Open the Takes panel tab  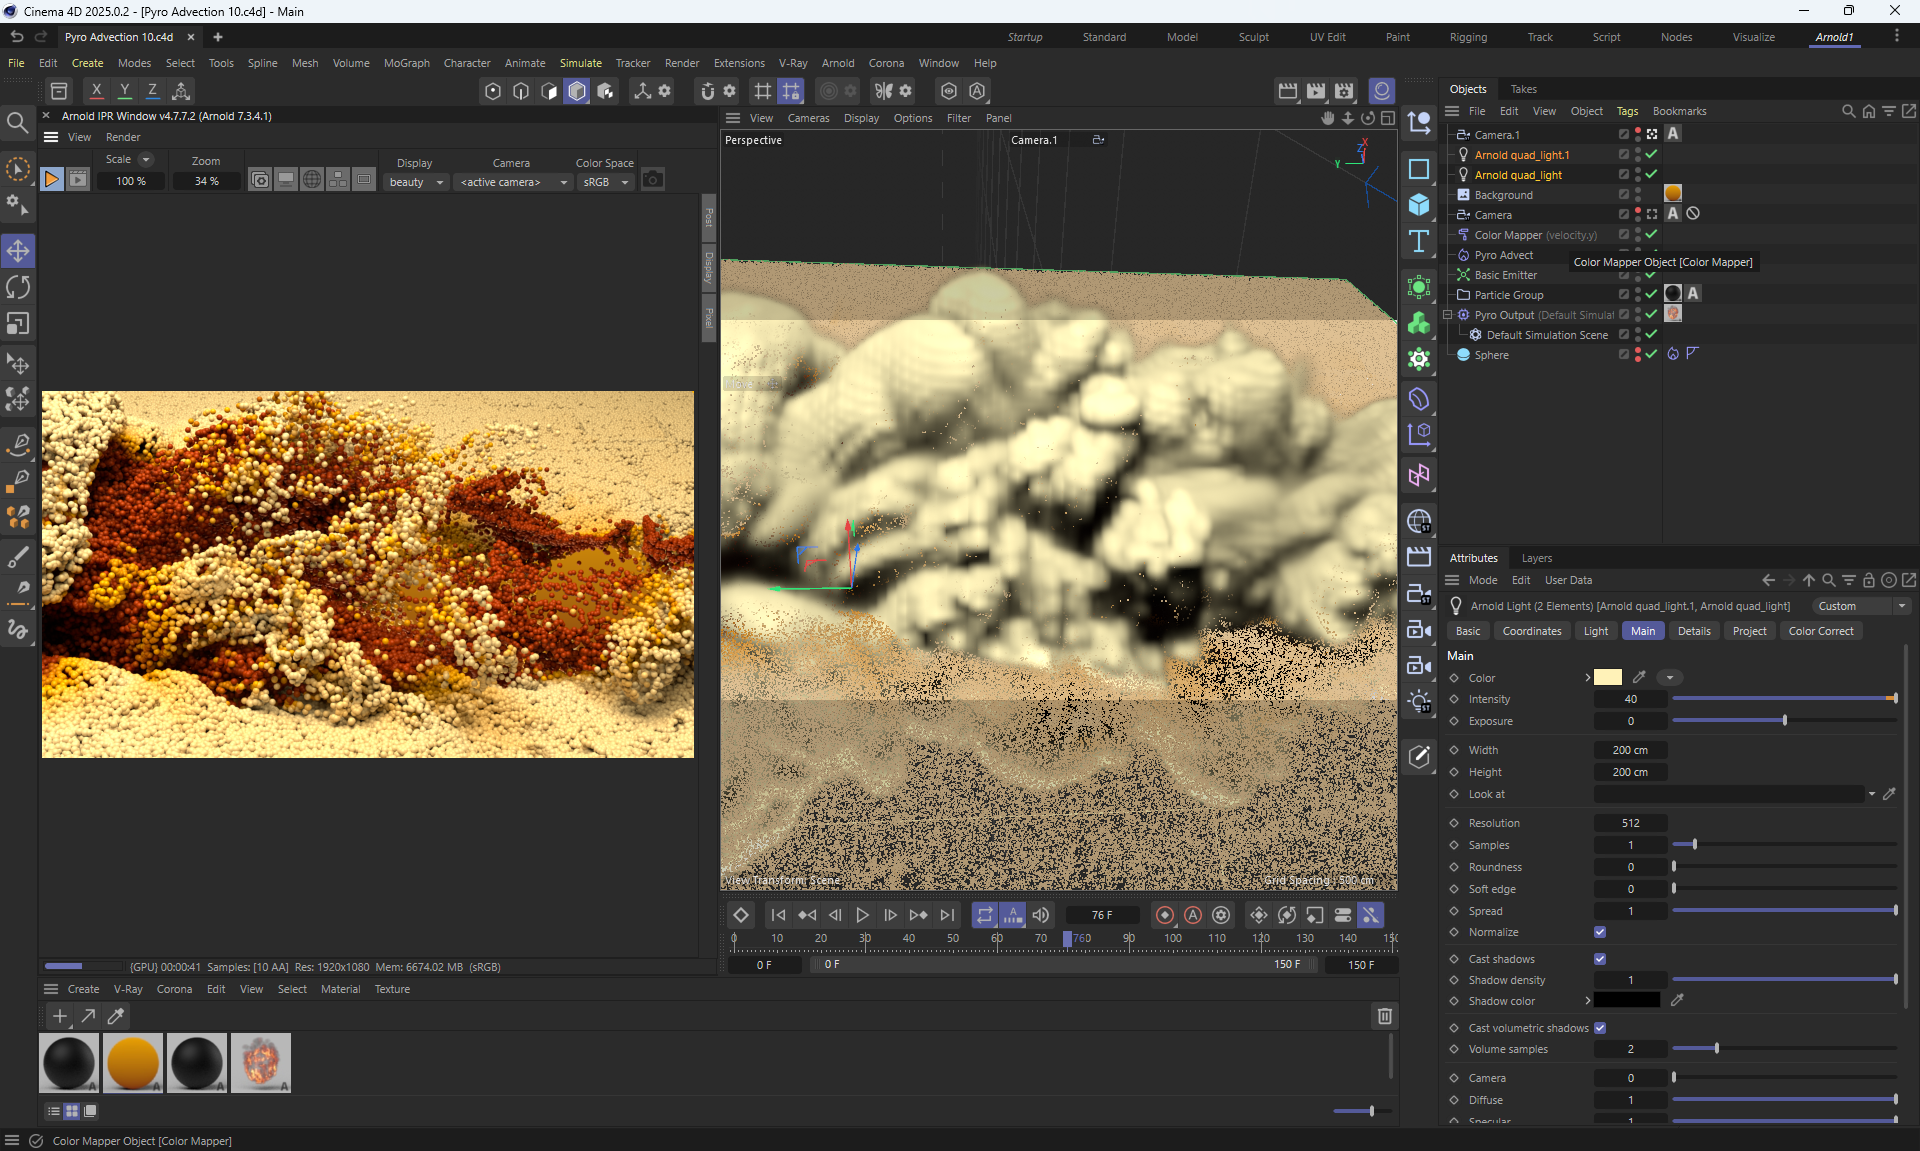1523,89
